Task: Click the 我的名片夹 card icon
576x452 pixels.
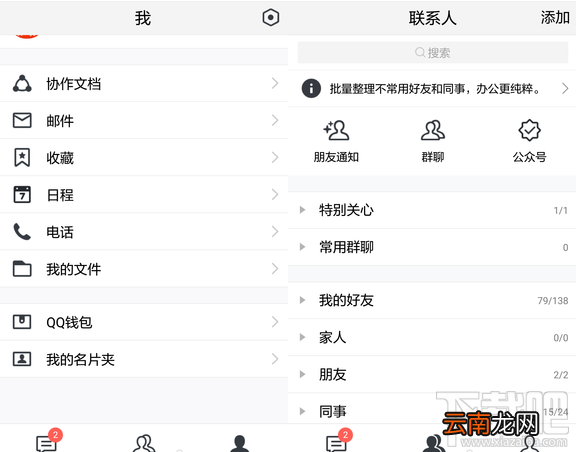Action: (22, 359)
